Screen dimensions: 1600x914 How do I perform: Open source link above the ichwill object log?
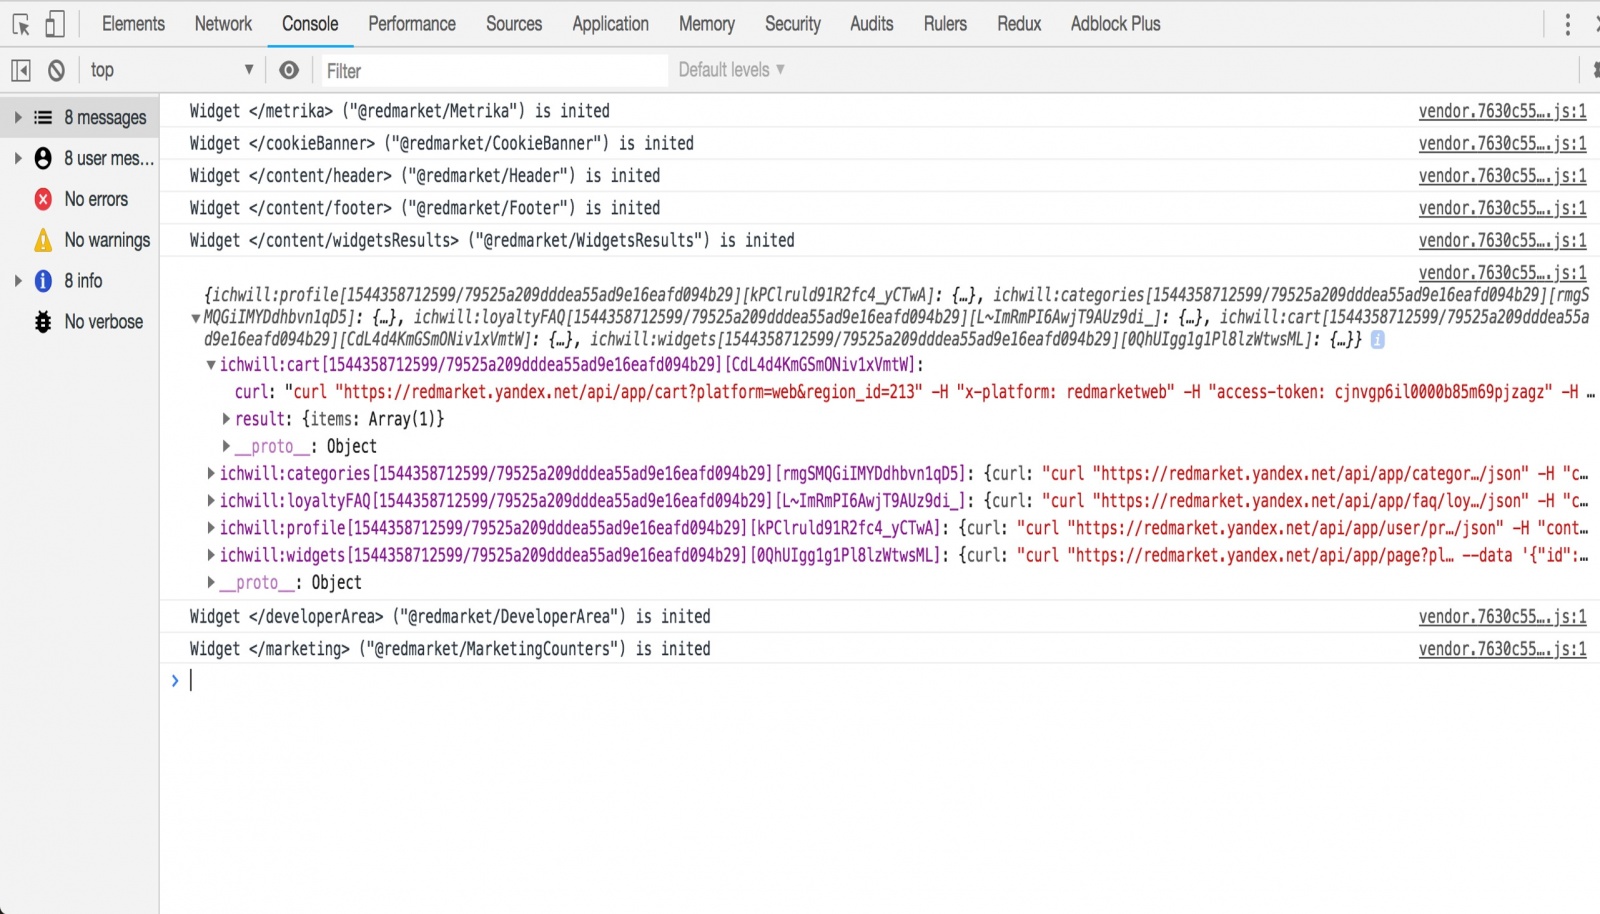pos(1502,273)
